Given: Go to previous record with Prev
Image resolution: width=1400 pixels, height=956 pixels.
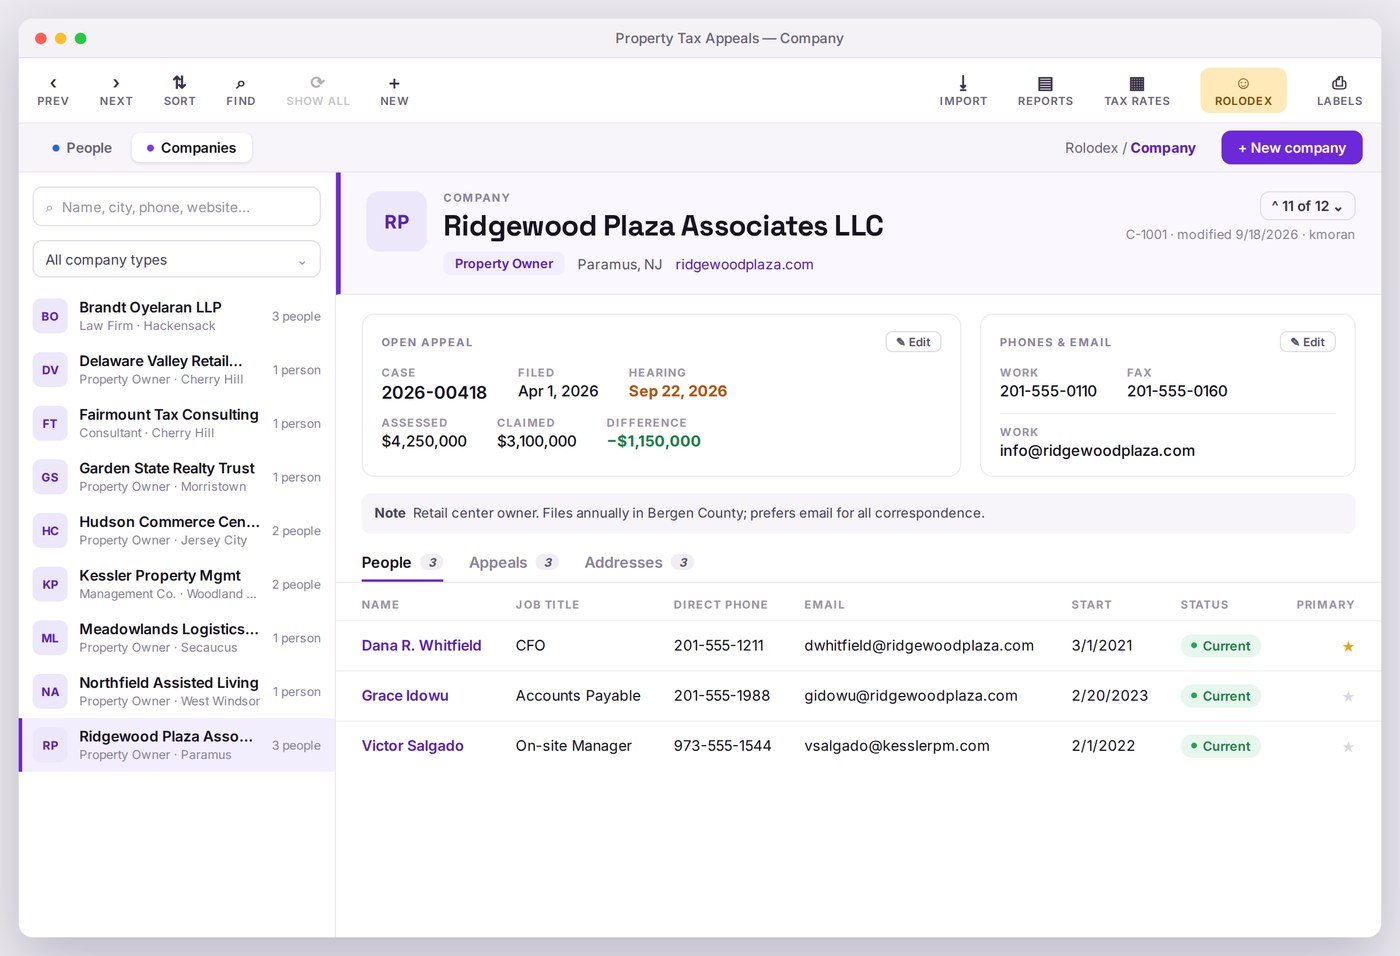Looking at the screenshot, I should [x=53, y=90].
